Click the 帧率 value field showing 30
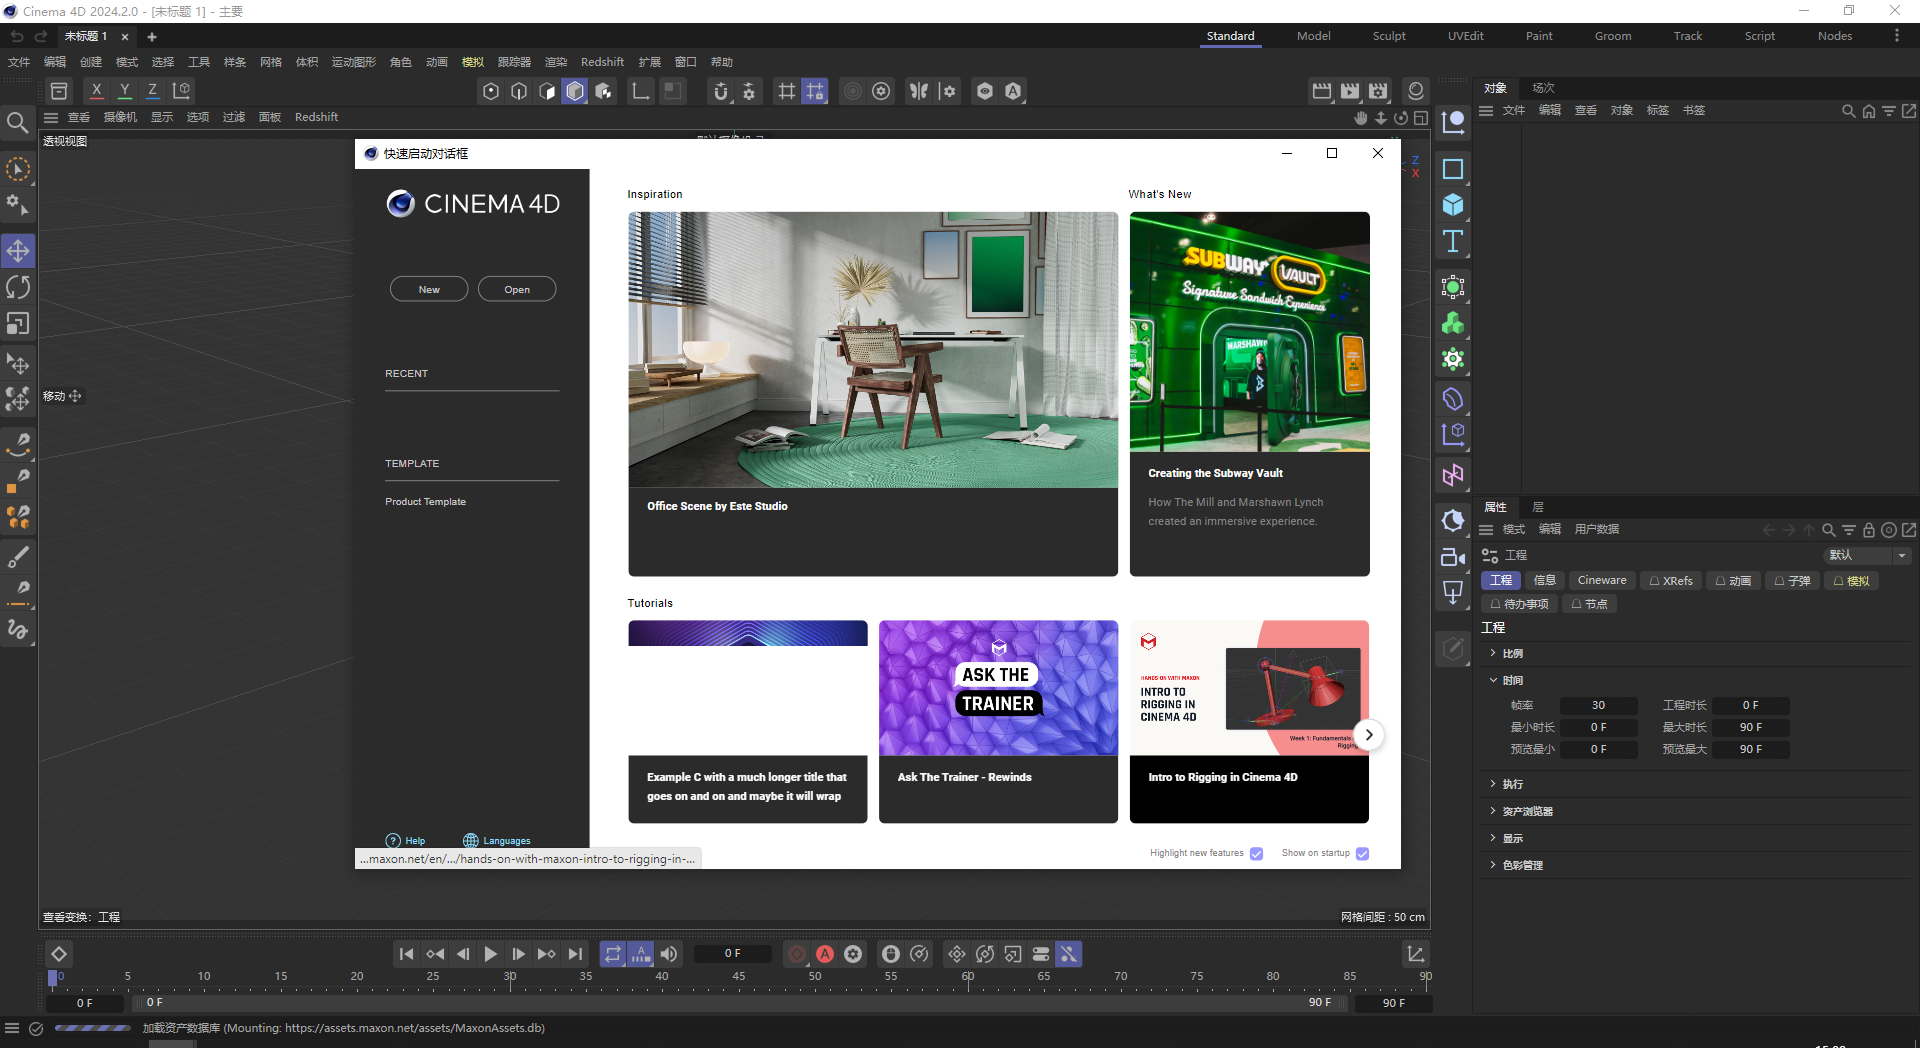Image resolution: width=1920 pixels, height=1048 pixels. pos(1598,705)
